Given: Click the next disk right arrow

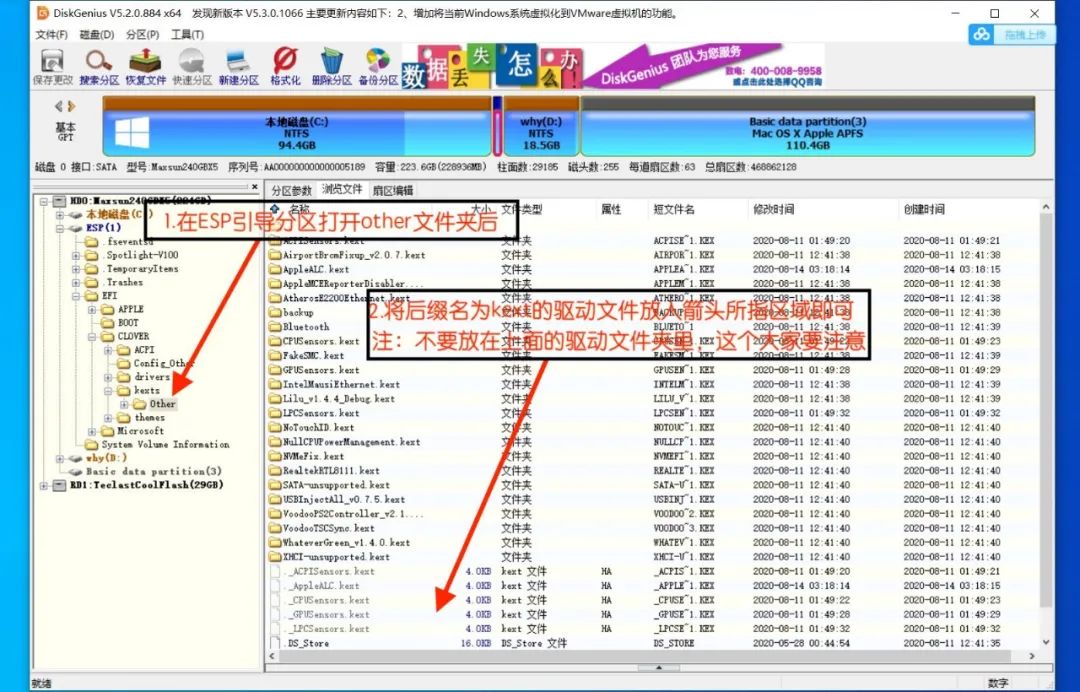Looking at the screenshot, I should pos(71,106).
